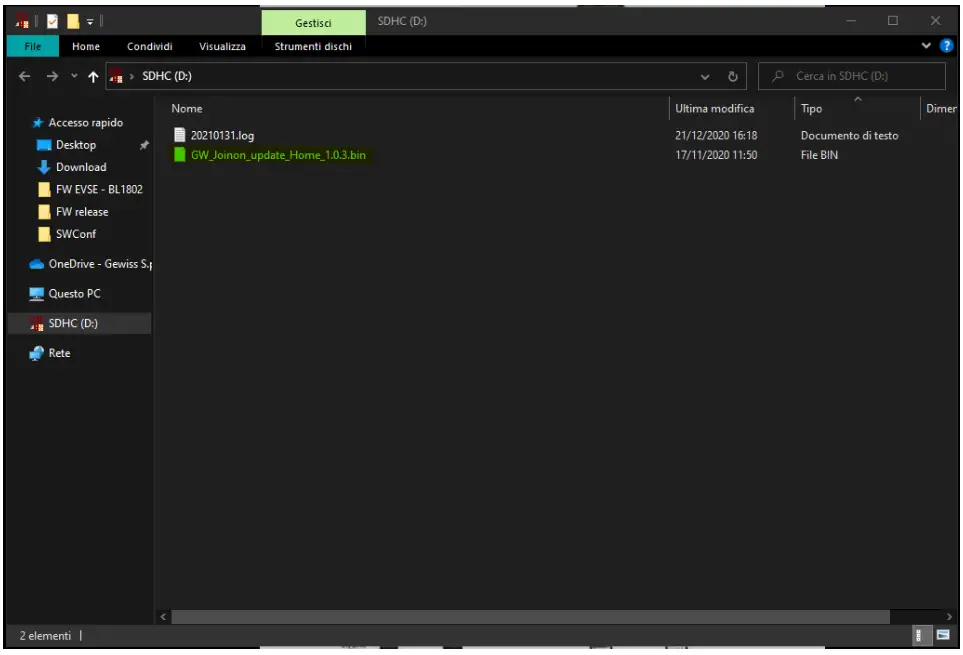The height and width of the screenshot is (655, 963).
Task: Open FW EVSE - BL1802 folder
Action: coord(99,189)
